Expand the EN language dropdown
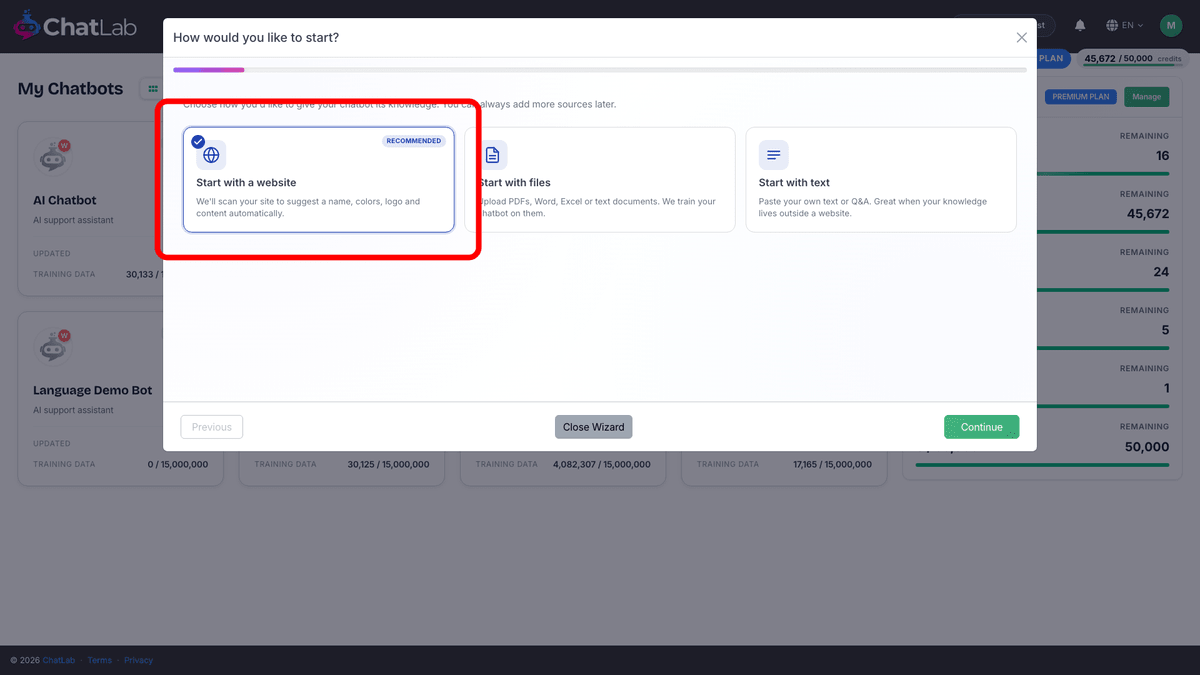Viewport: 1200px width, 675px height. (x=1125, y=25)
